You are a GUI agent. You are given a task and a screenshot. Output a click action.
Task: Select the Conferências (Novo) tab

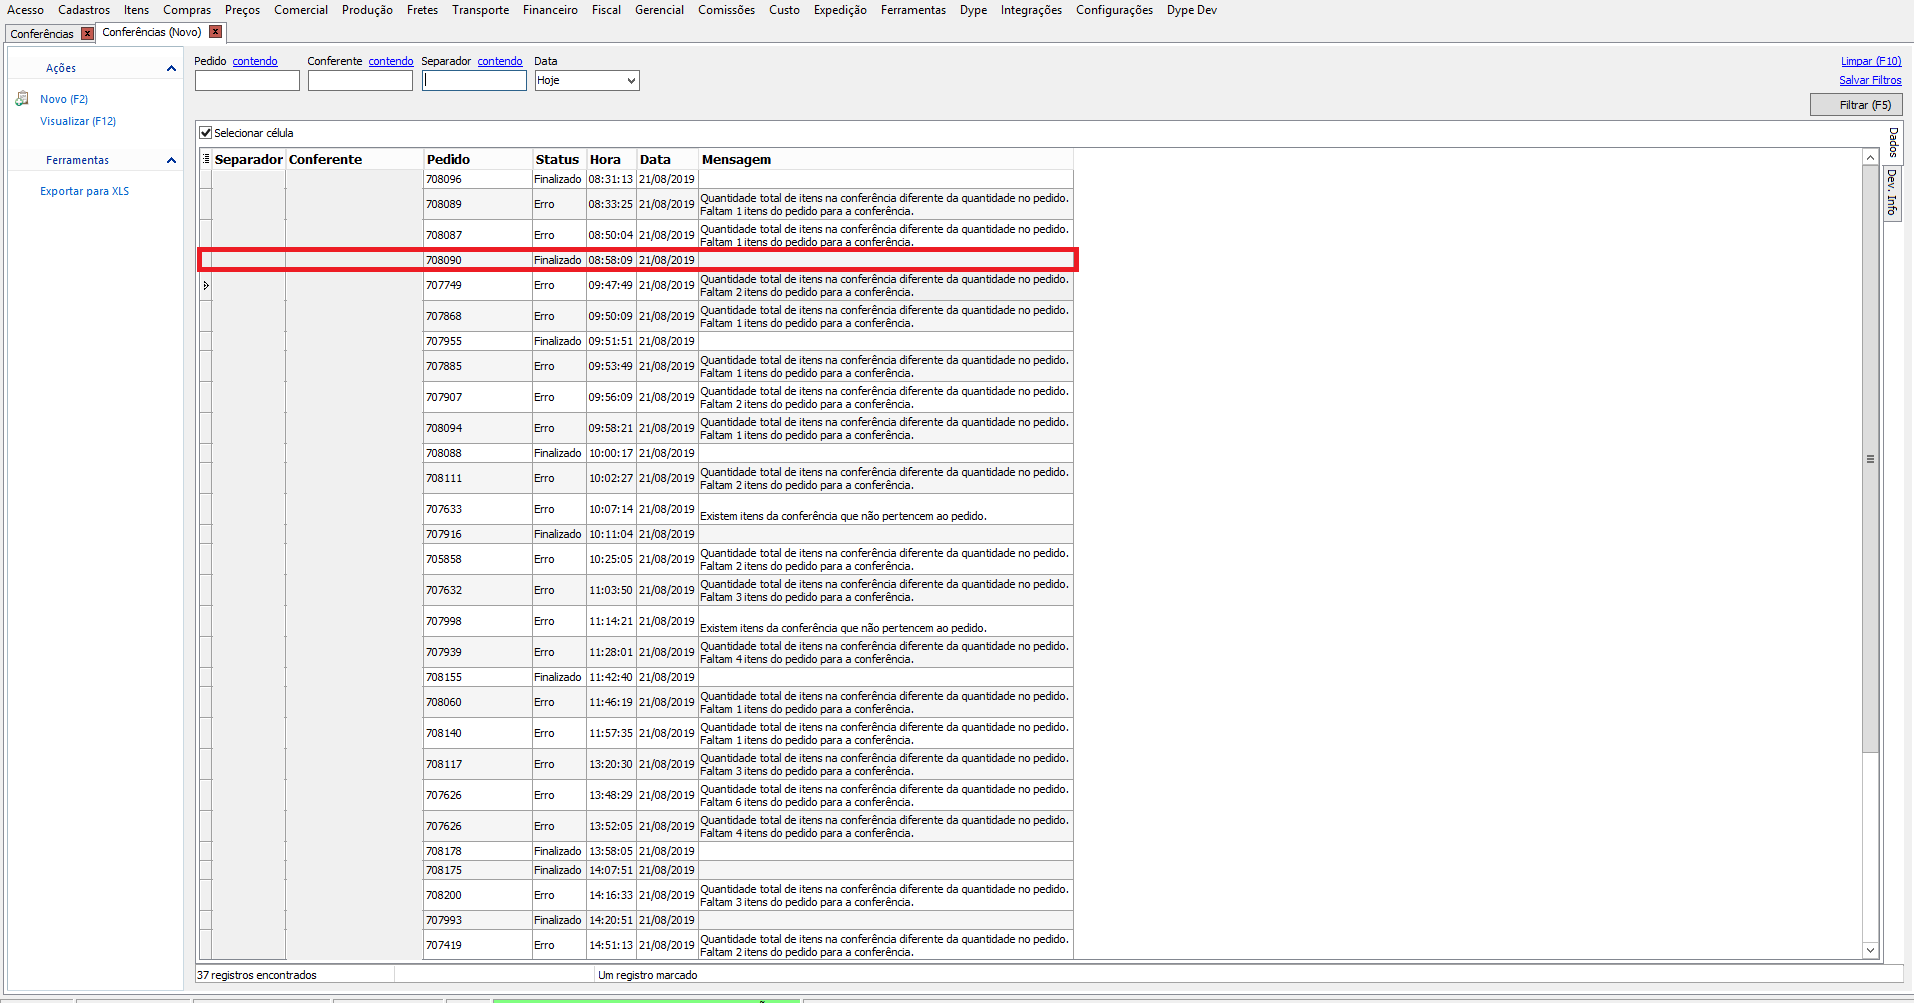pos(152,32)
